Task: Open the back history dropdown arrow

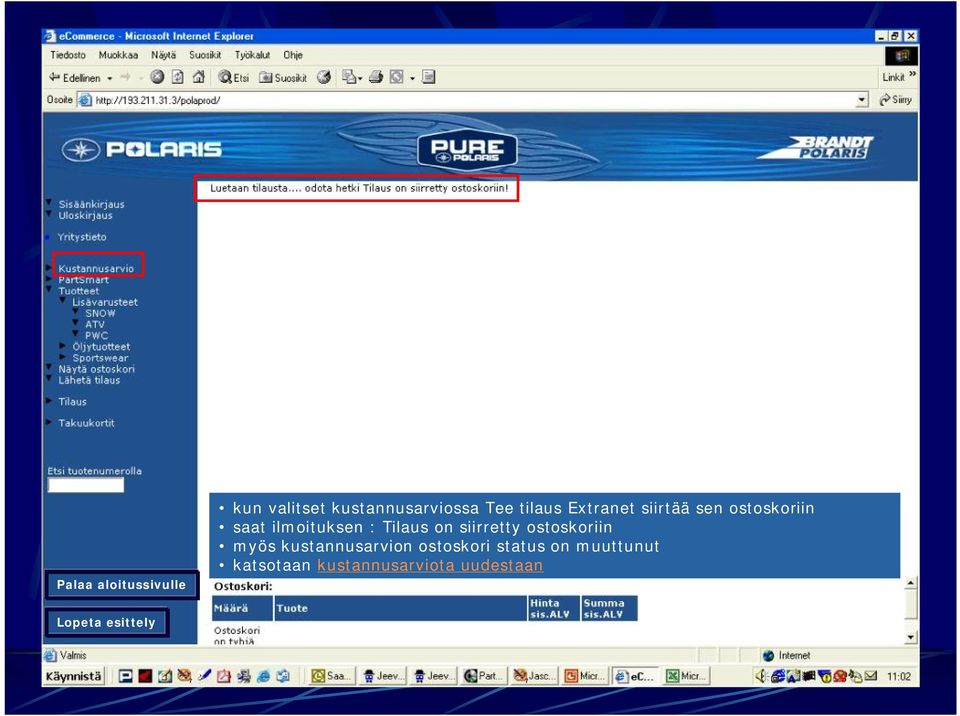Action: click(110, 78)
